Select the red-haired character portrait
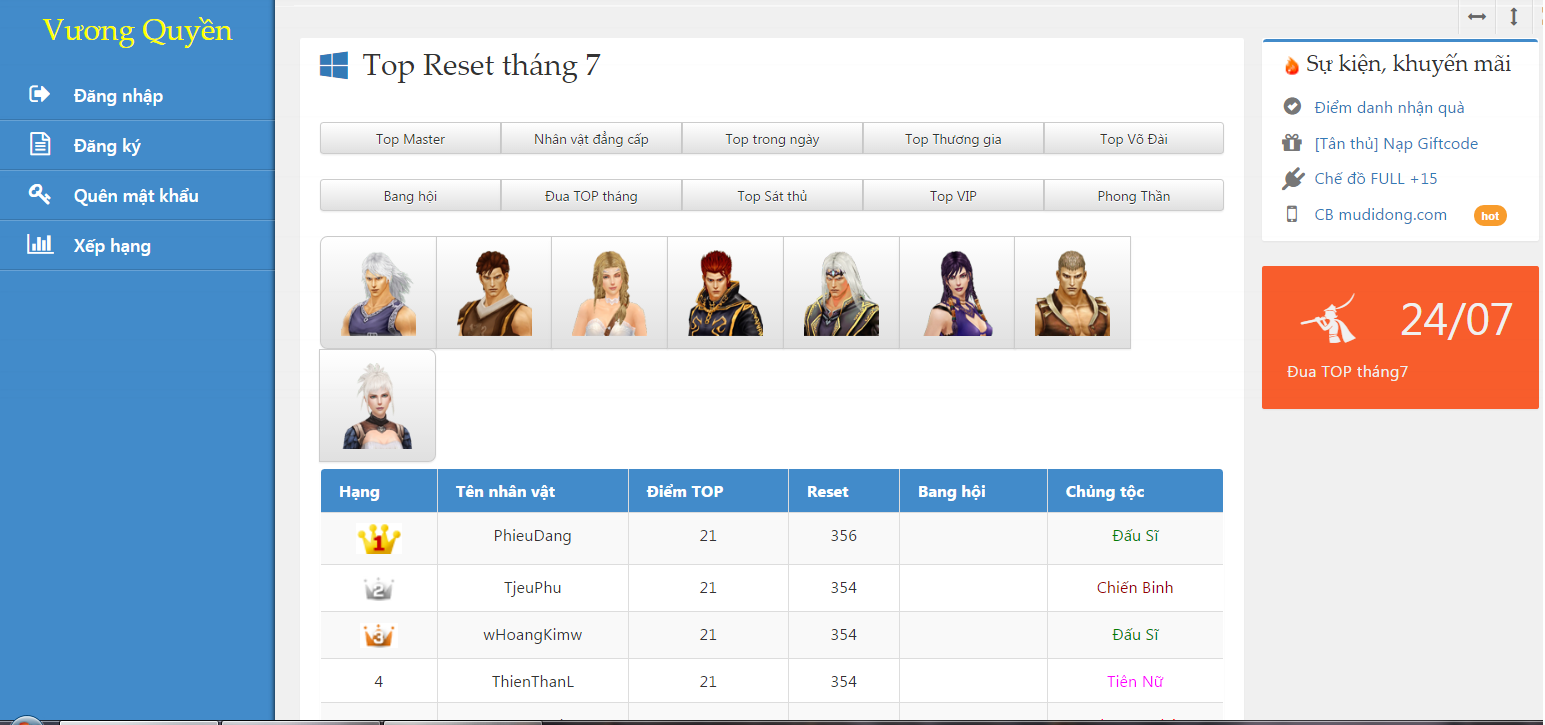The width and height of the screenshot is (1545, 725). [725, 293]
